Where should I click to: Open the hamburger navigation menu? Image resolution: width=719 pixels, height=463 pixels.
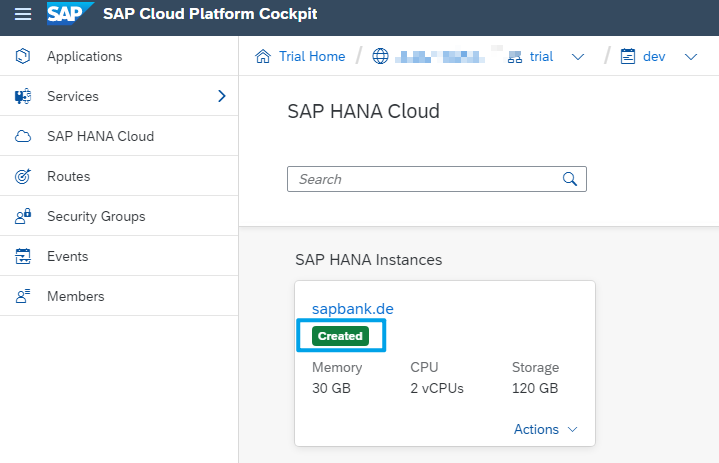(x=23, y=14)
